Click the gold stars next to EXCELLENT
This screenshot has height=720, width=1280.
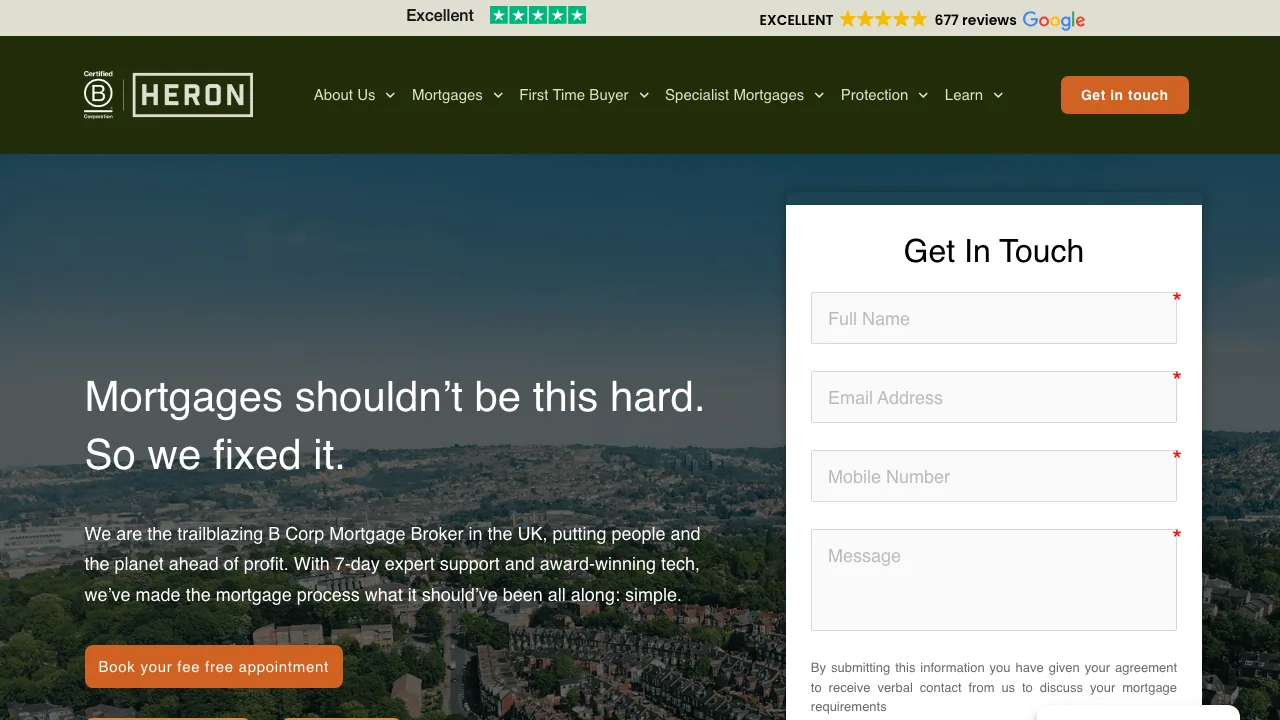884,19
